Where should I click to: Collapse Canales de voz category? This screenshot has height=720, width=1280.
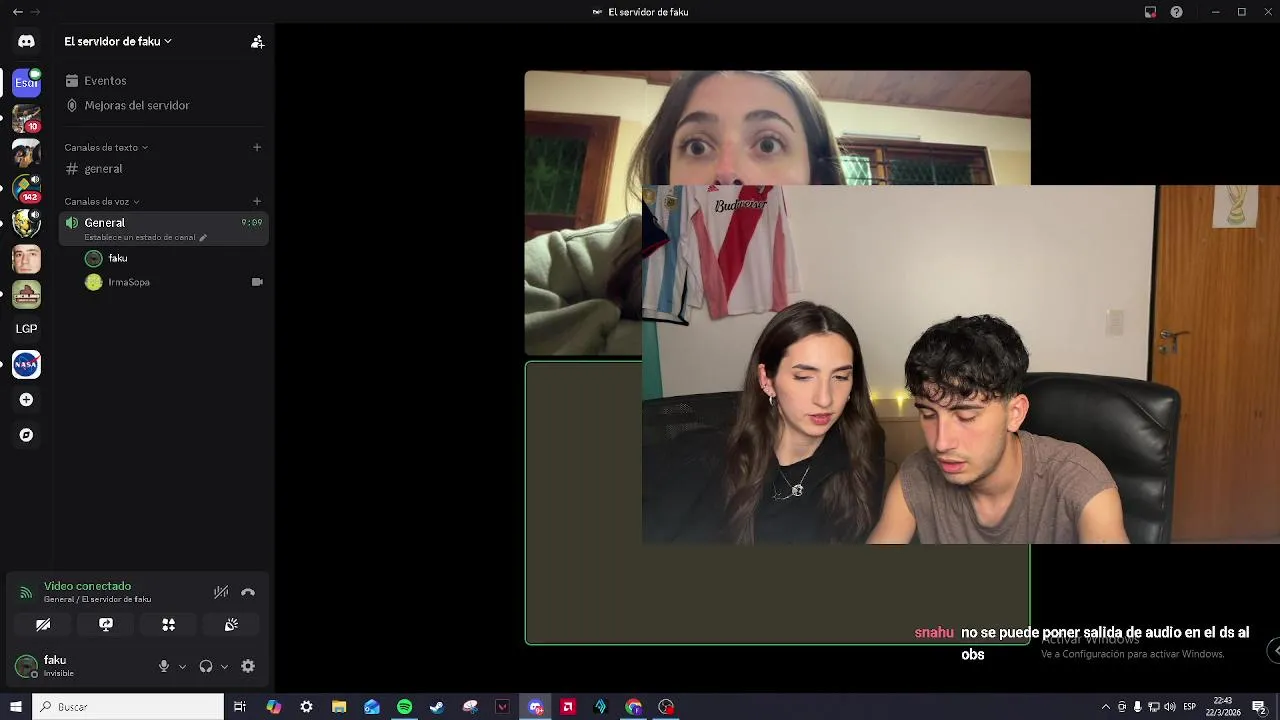[x=102, y=202]
